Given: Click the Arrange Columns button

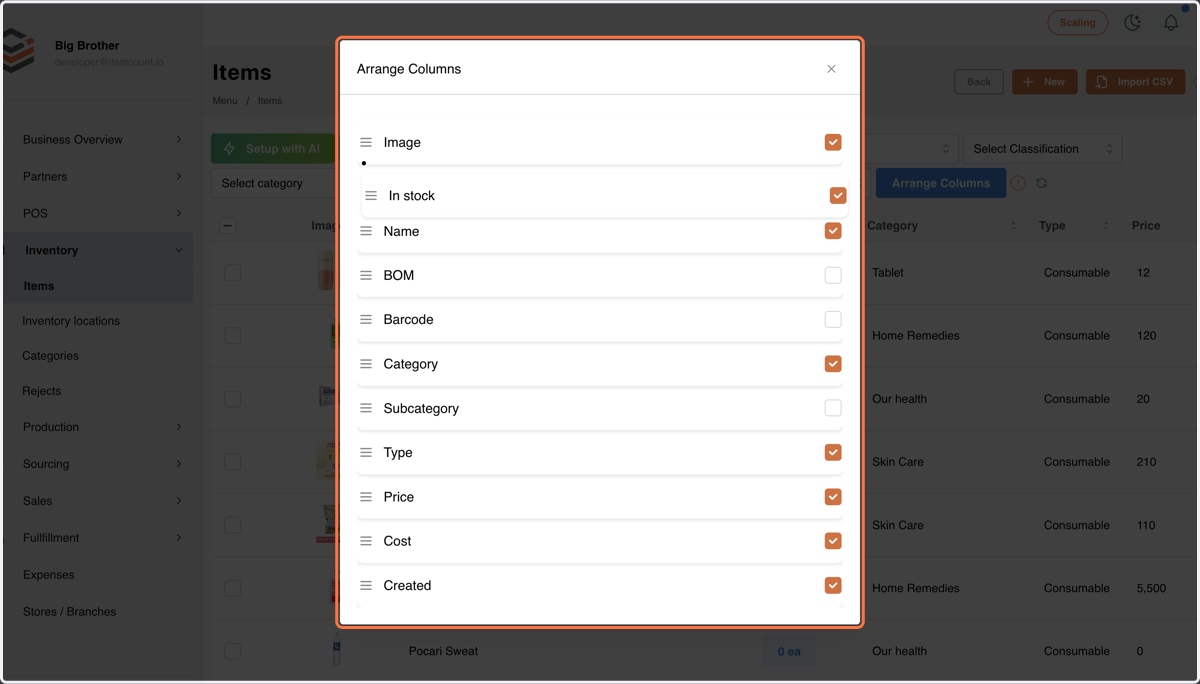Looking at the screenshot, I should [x=941, y=183].
